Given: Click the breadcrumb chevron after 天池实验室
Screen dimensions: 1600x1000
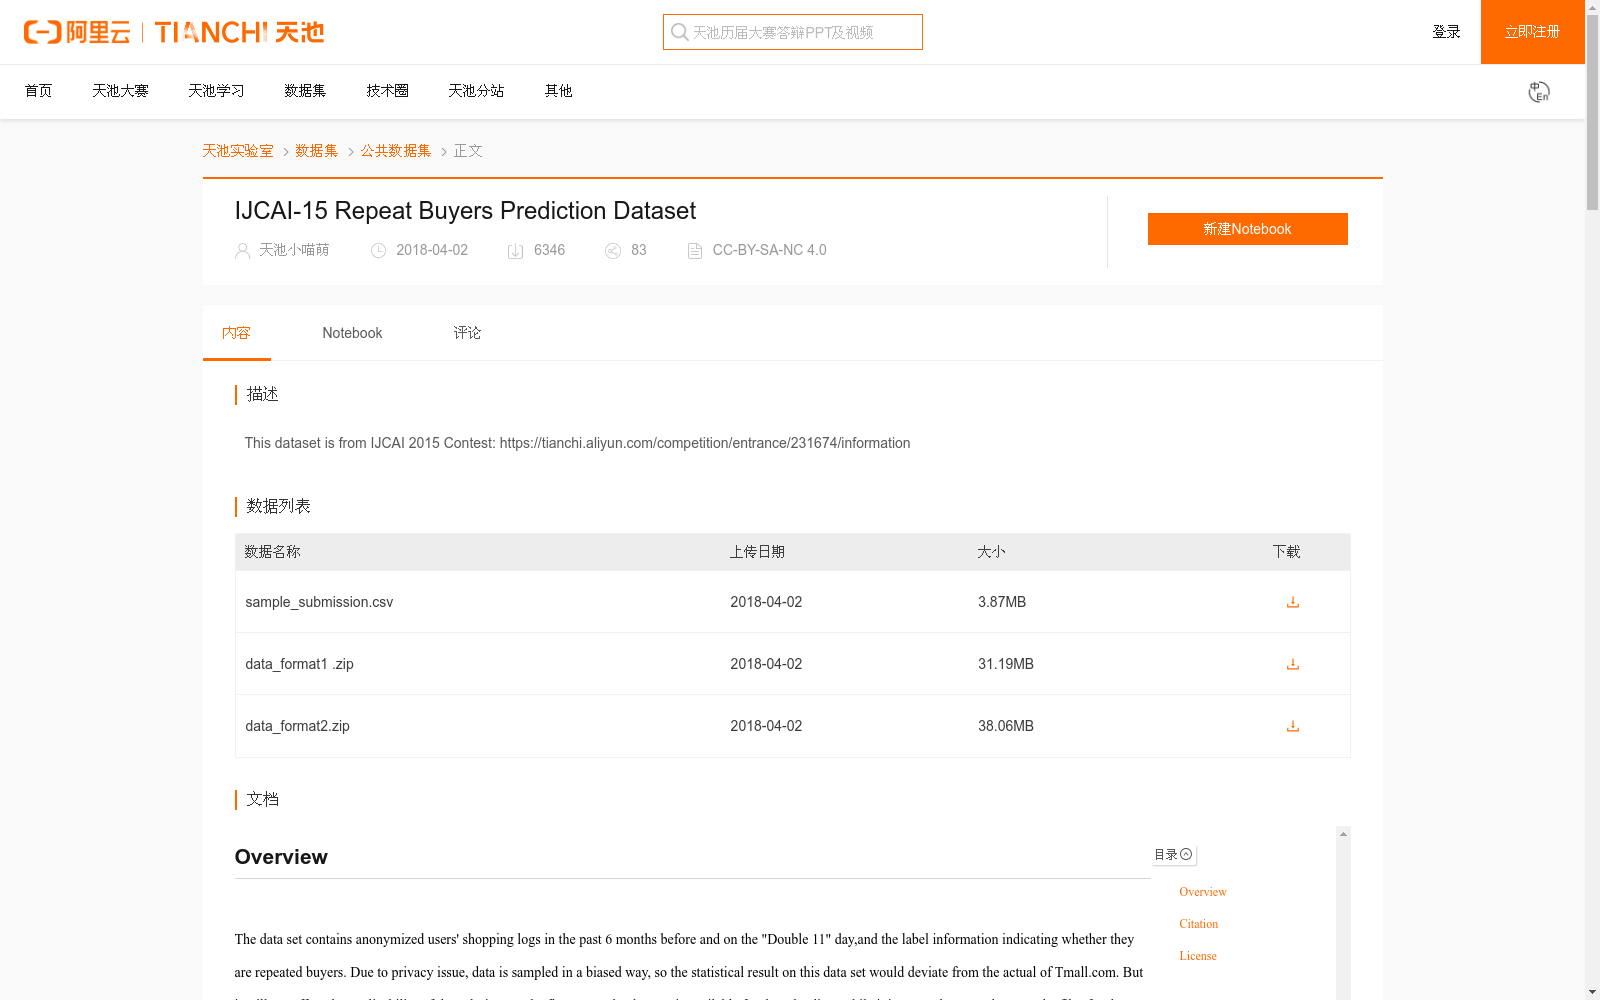Looking at the screenshot, I should point(285,152).
